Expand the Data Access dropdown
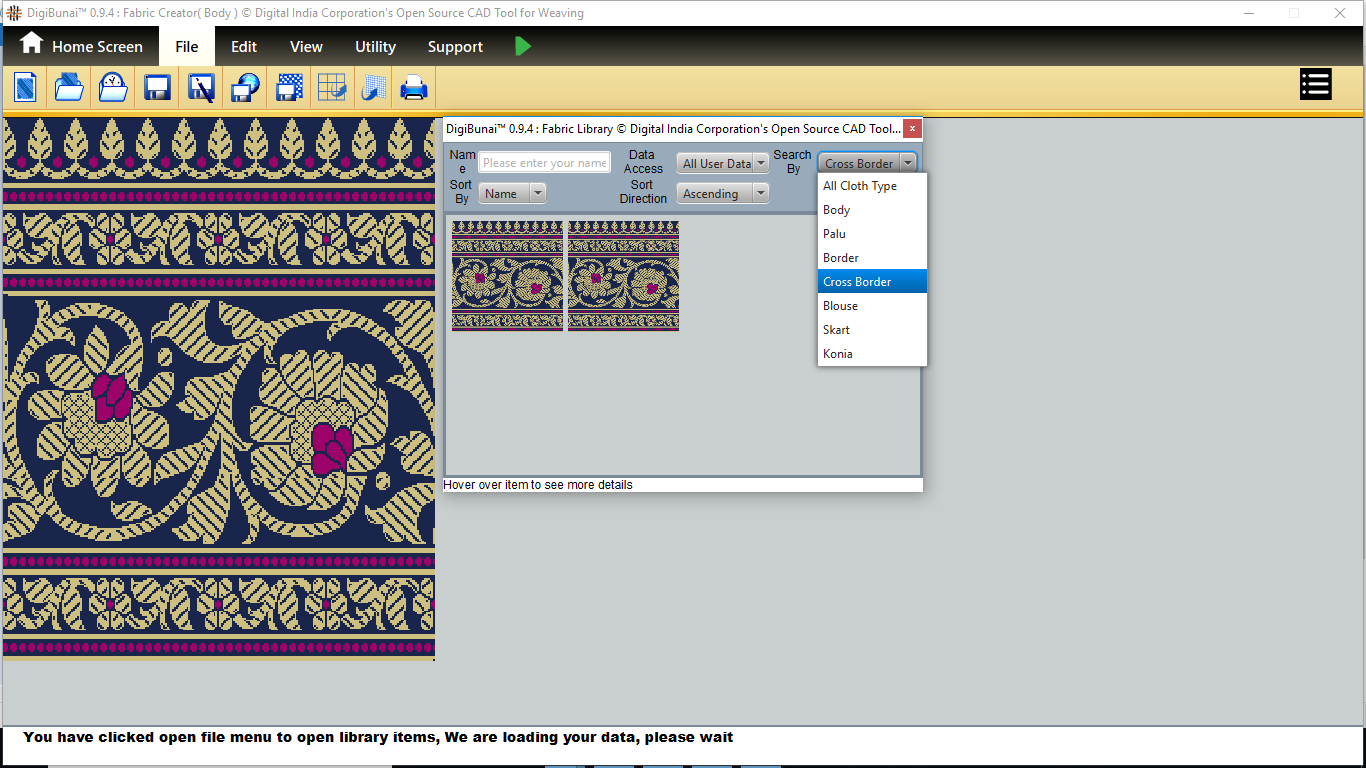Image resolution: width=1366 pixels, height=768 pixels. click(723, 163)
